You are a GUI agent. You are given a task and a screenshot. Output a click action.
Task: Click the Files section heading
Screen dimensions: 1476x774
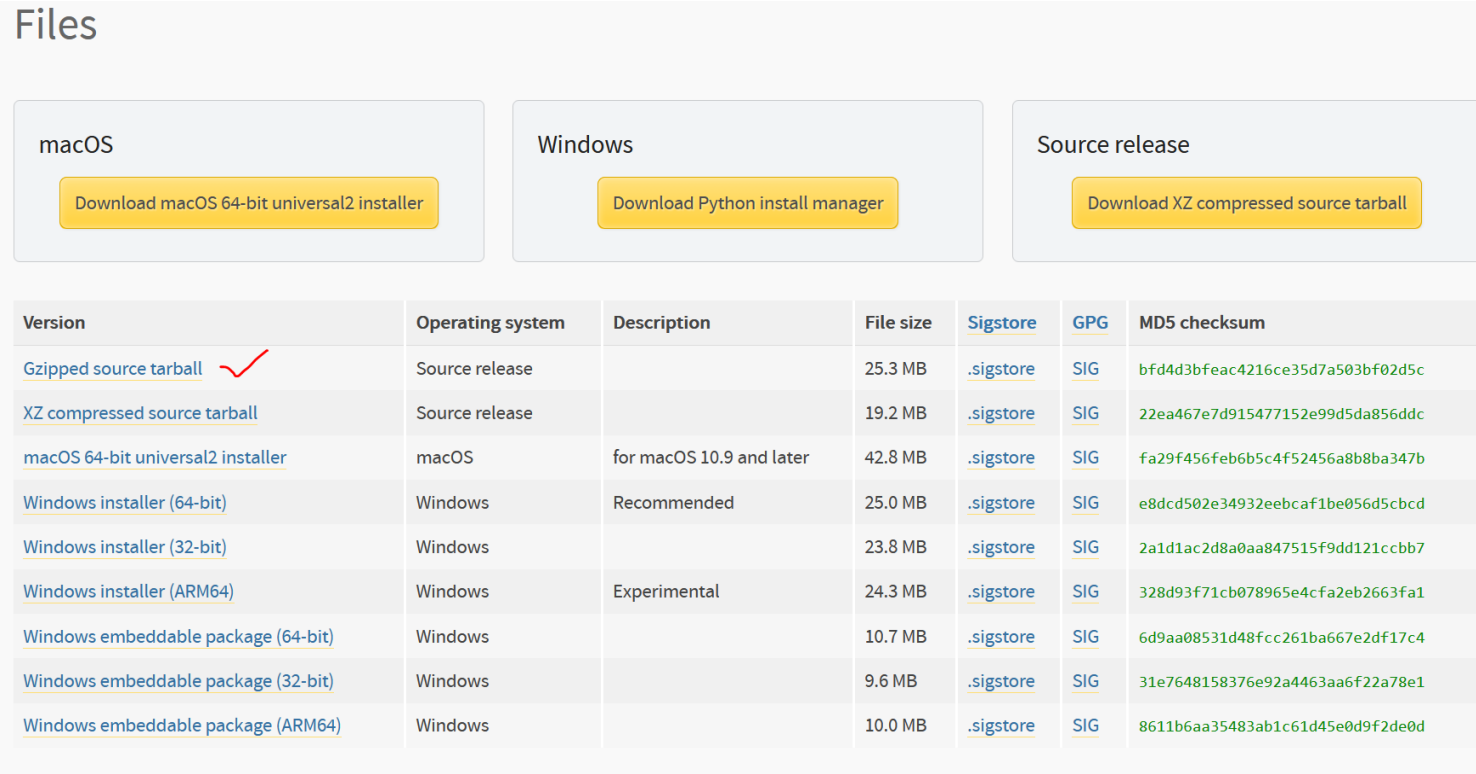coord(56,24)
